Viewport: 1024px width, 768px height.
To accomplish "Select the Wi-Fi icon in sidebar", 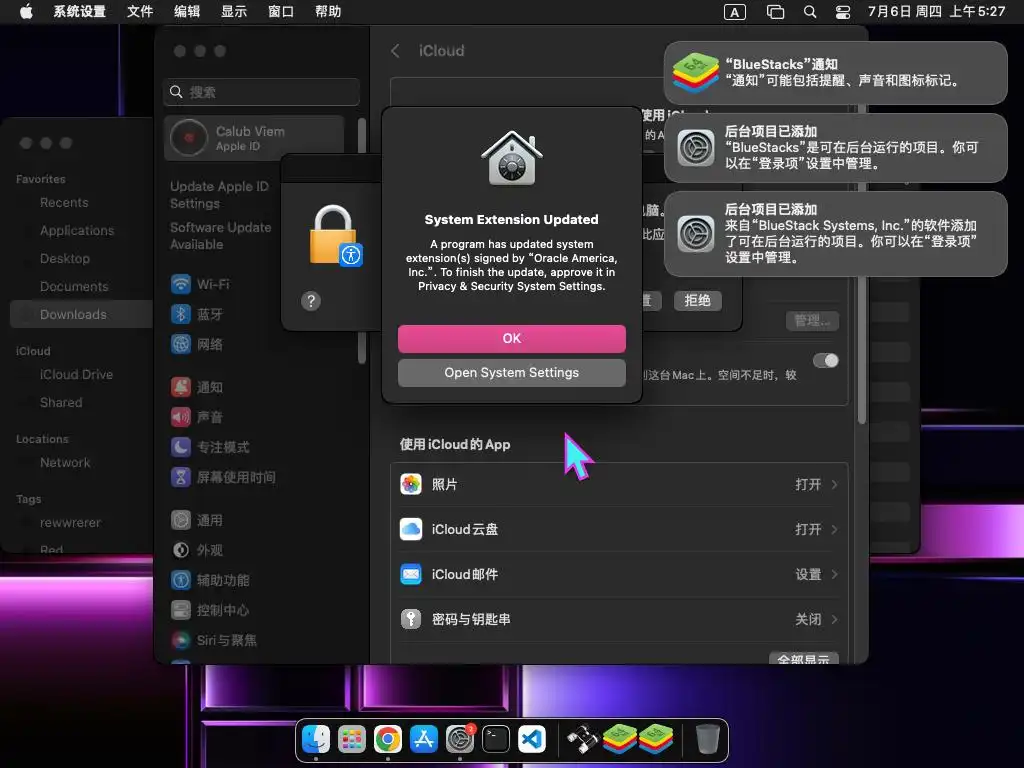I will [181, 284].
